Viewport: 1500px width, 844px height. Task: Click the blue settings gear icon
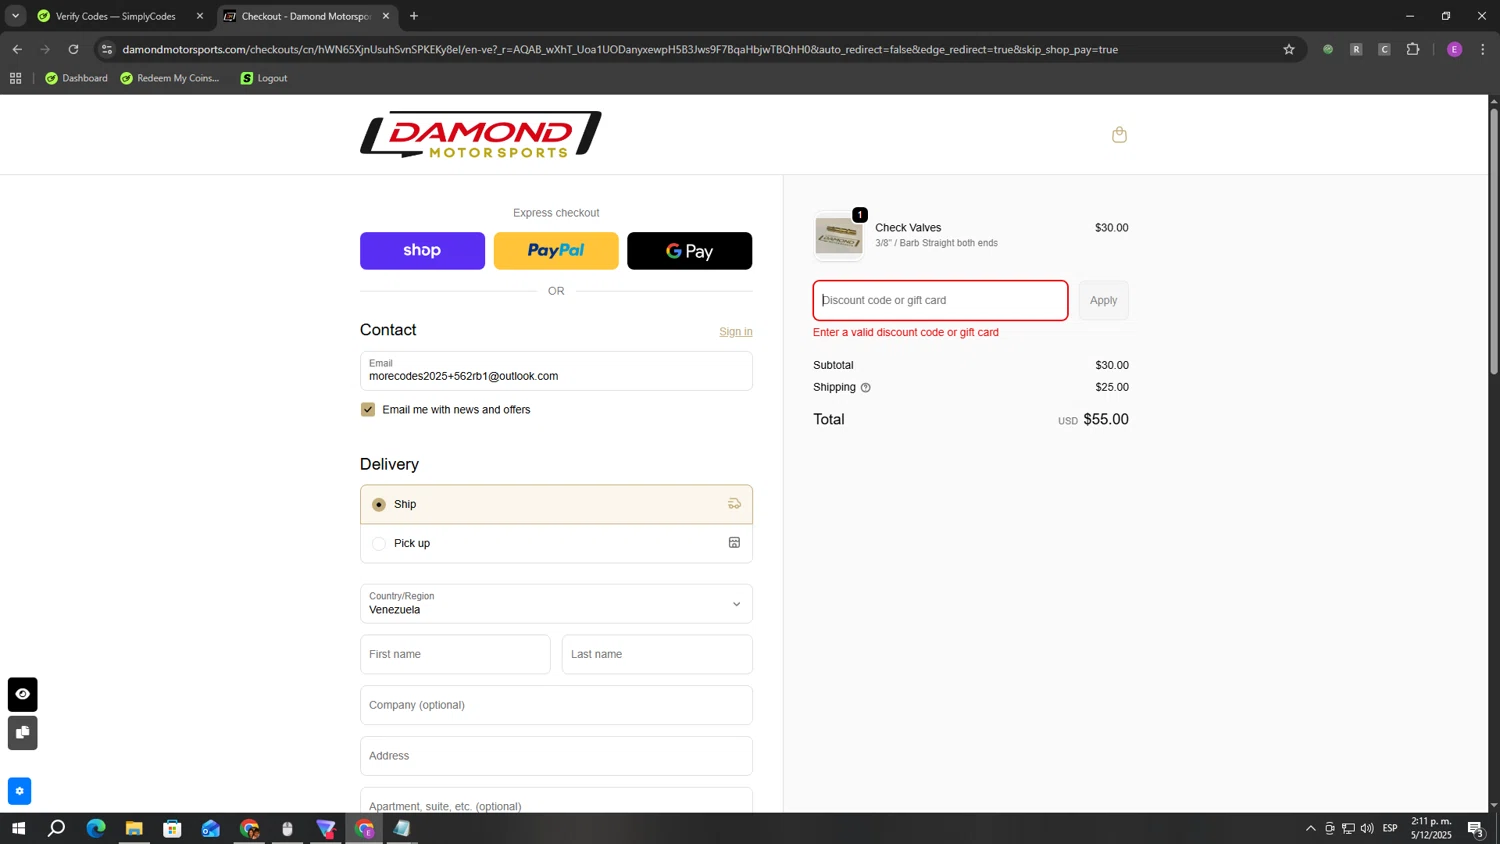(19, 791)
